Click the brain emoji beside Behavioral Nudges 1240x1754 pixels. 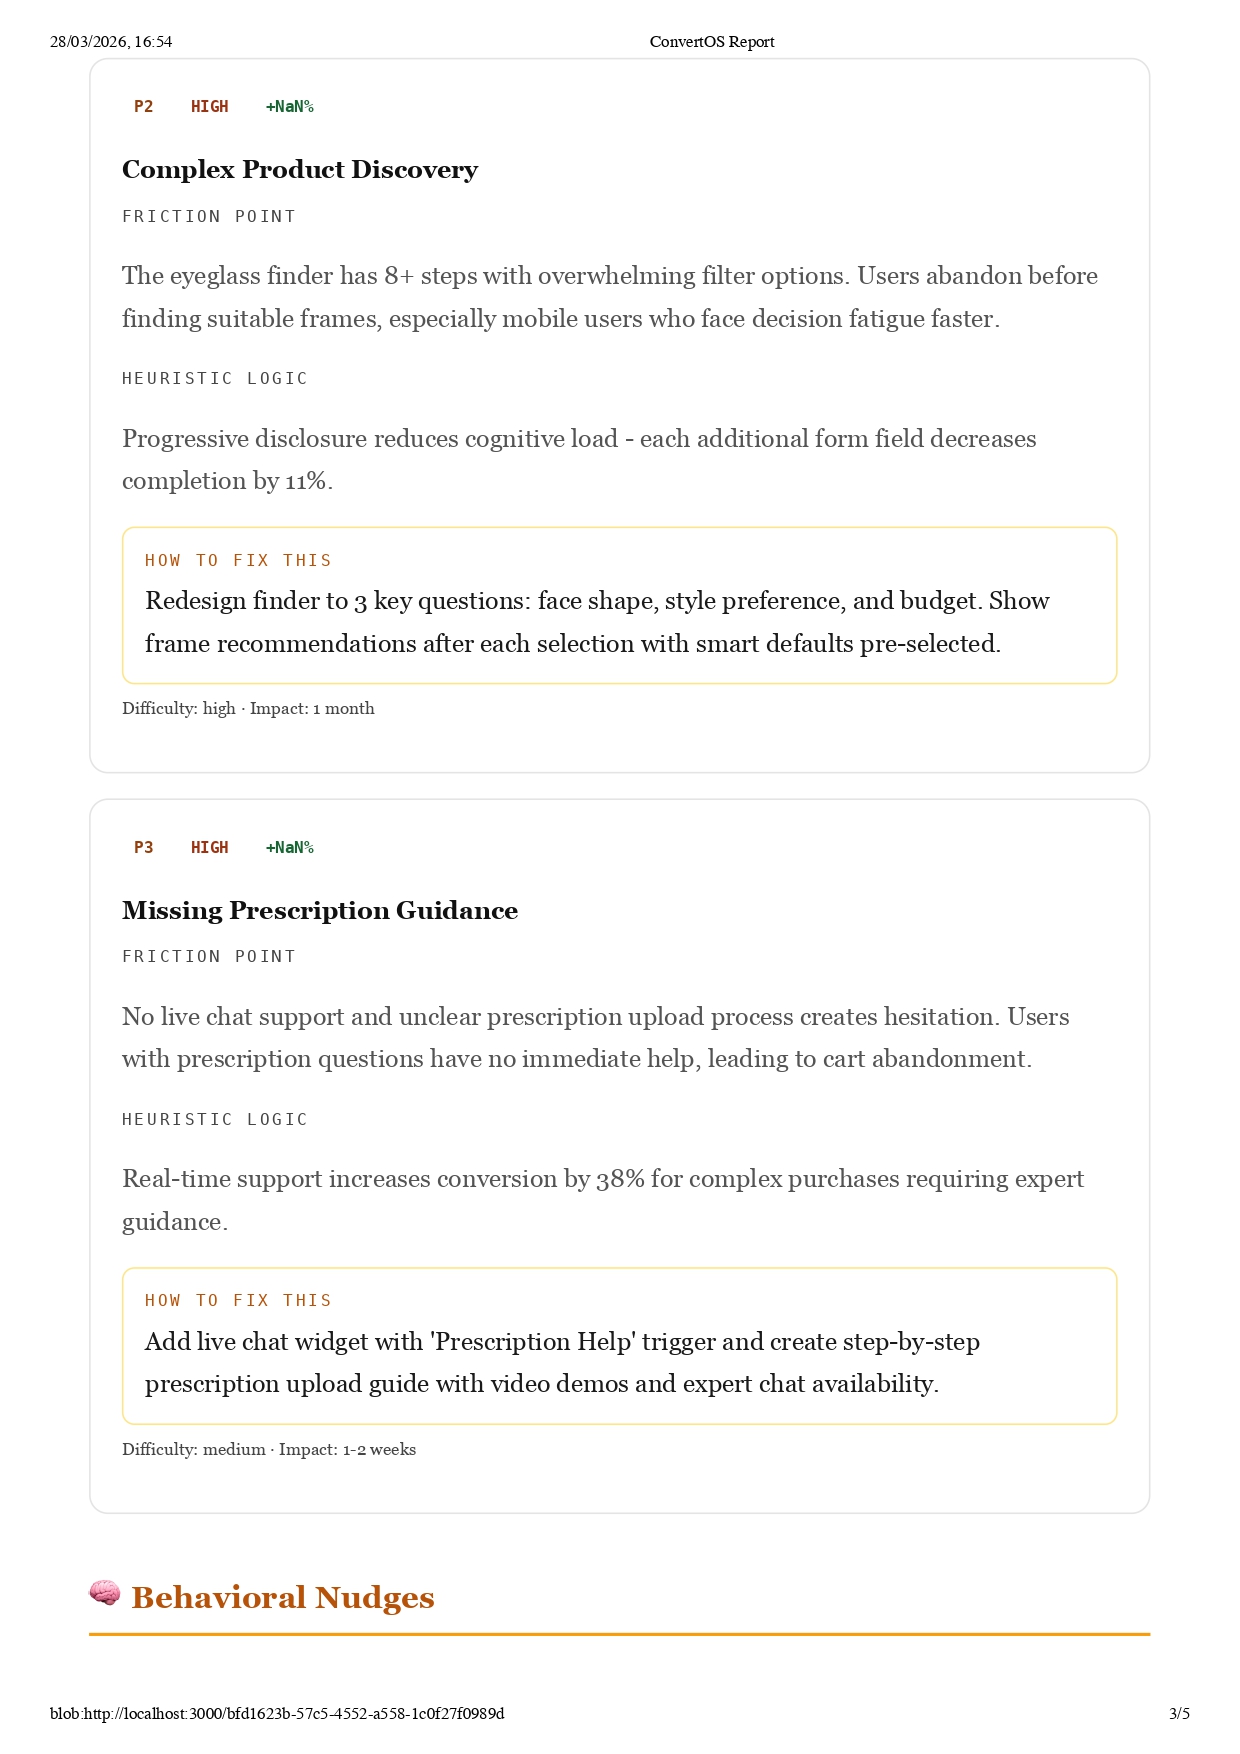[x=105, y=1593]
